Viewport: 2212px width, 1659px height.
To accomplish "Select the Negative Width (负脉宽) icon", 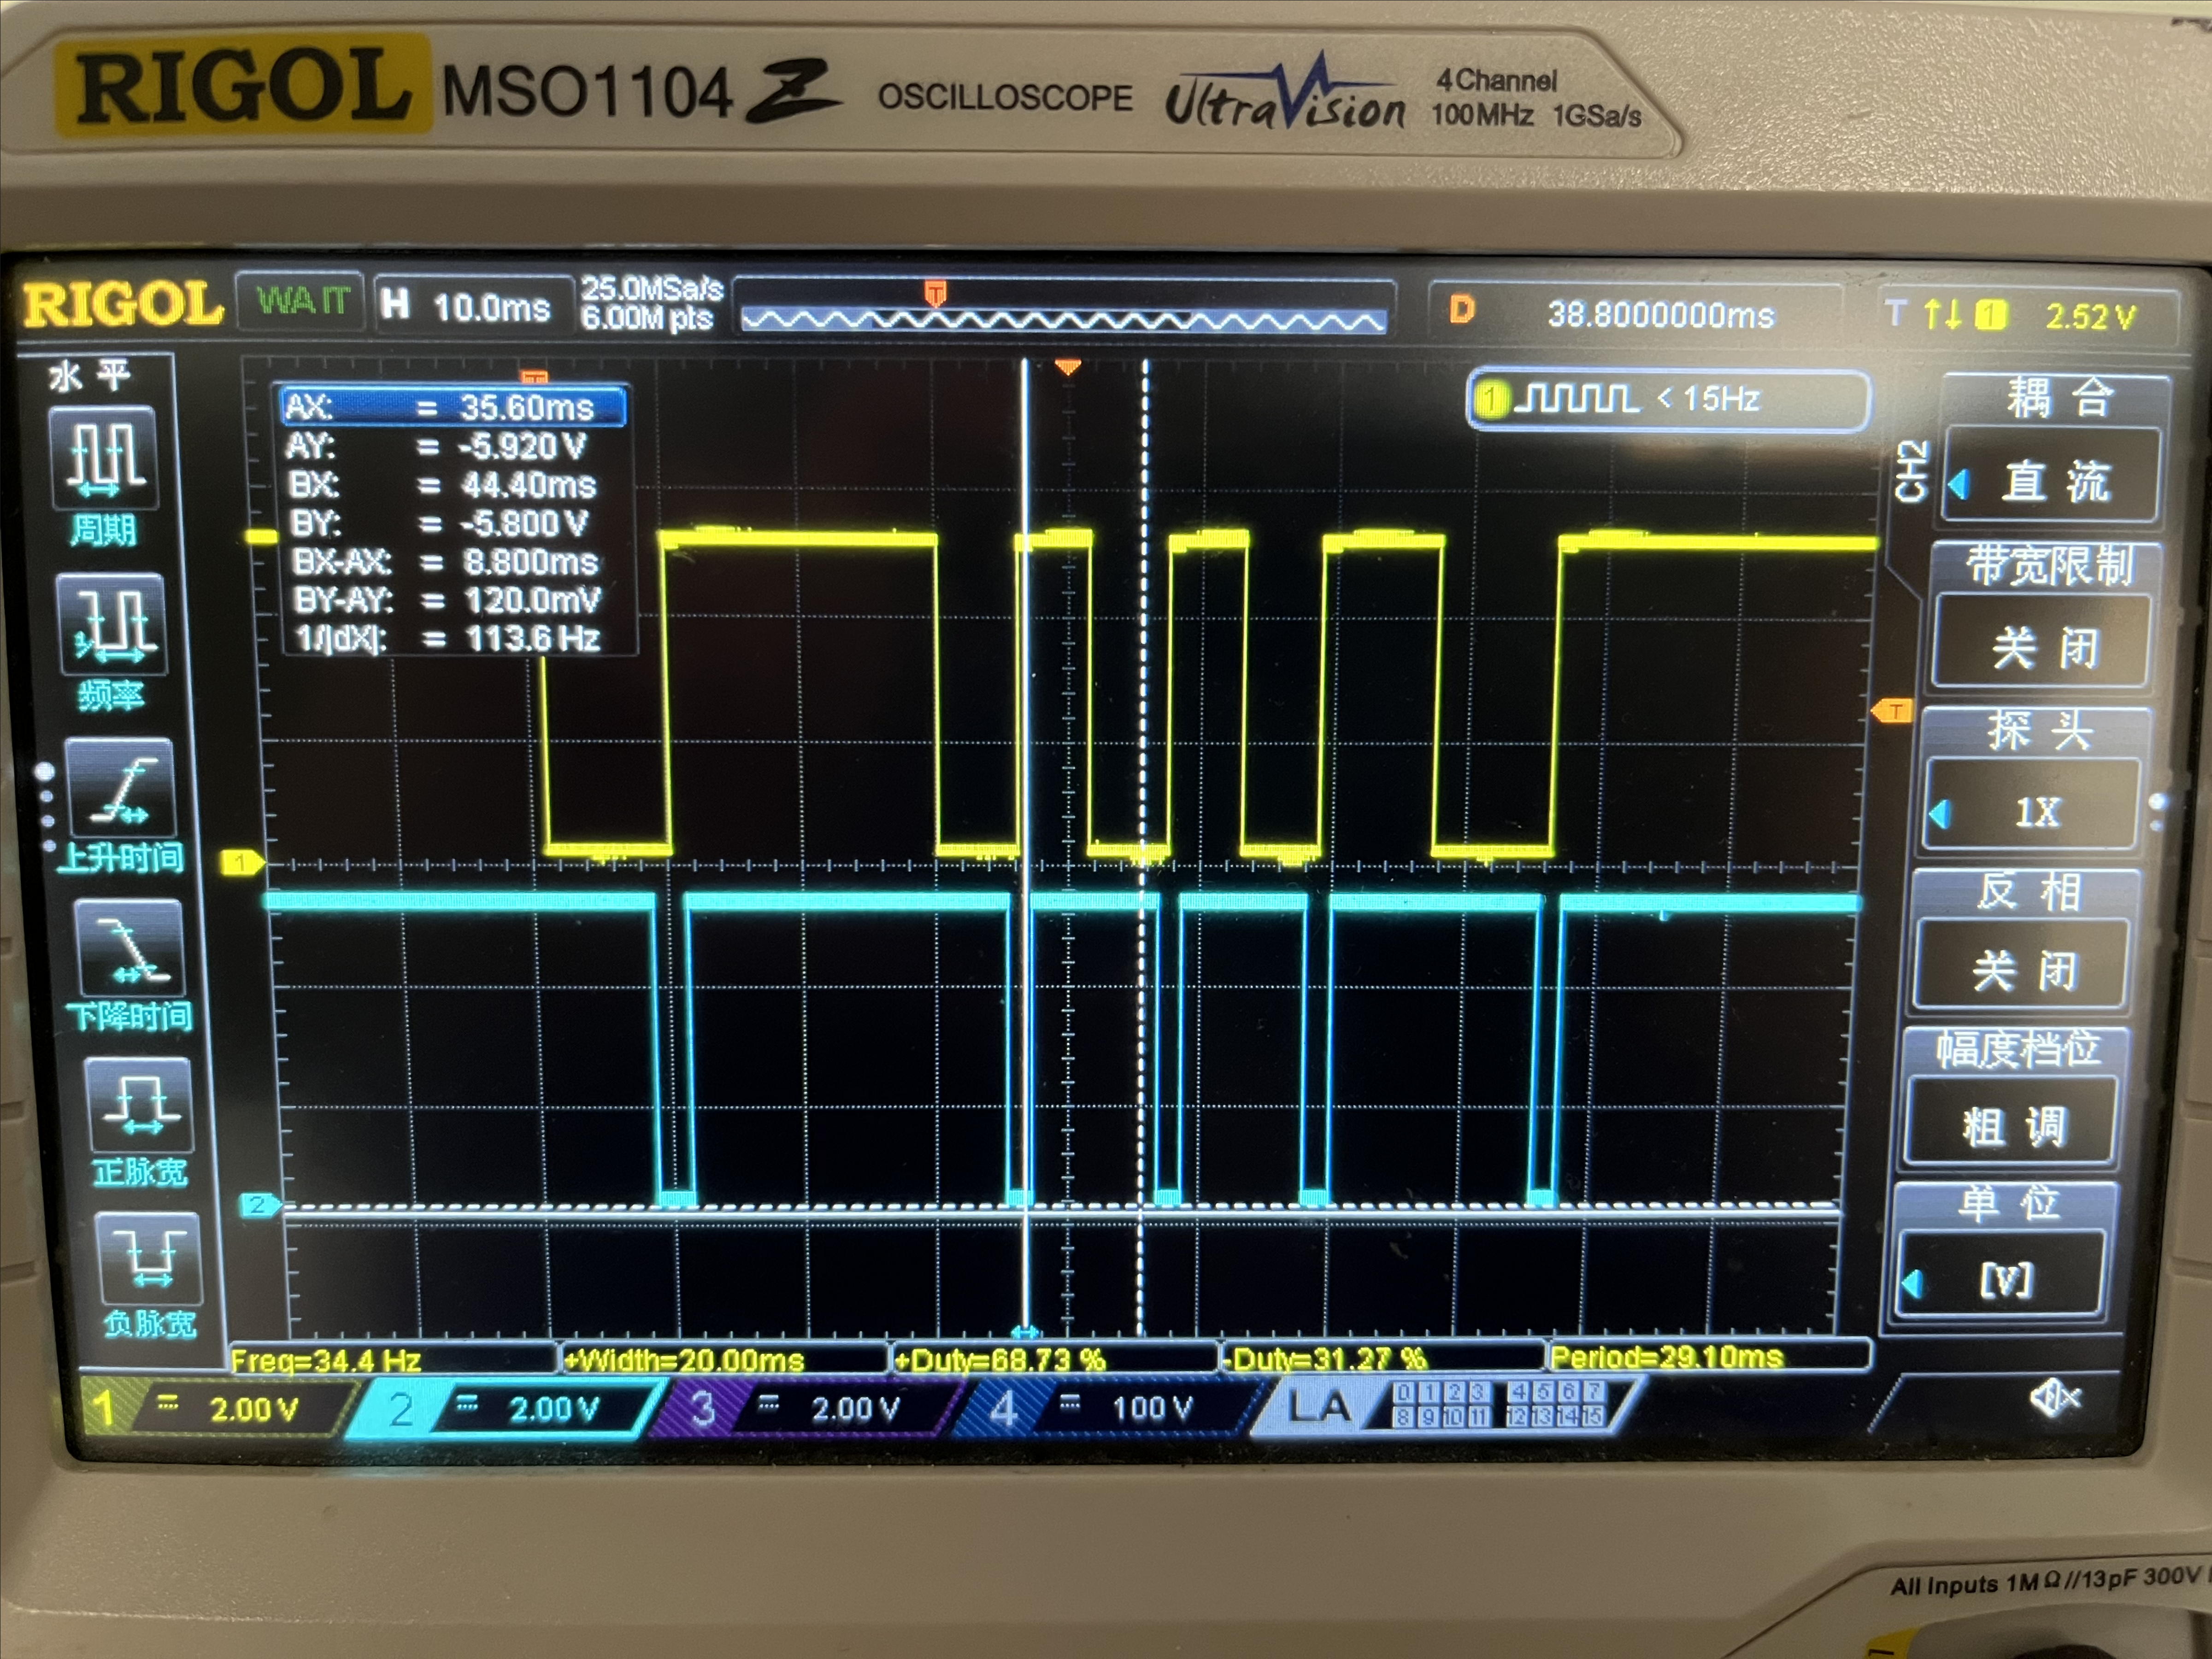I will (149, 1259).
